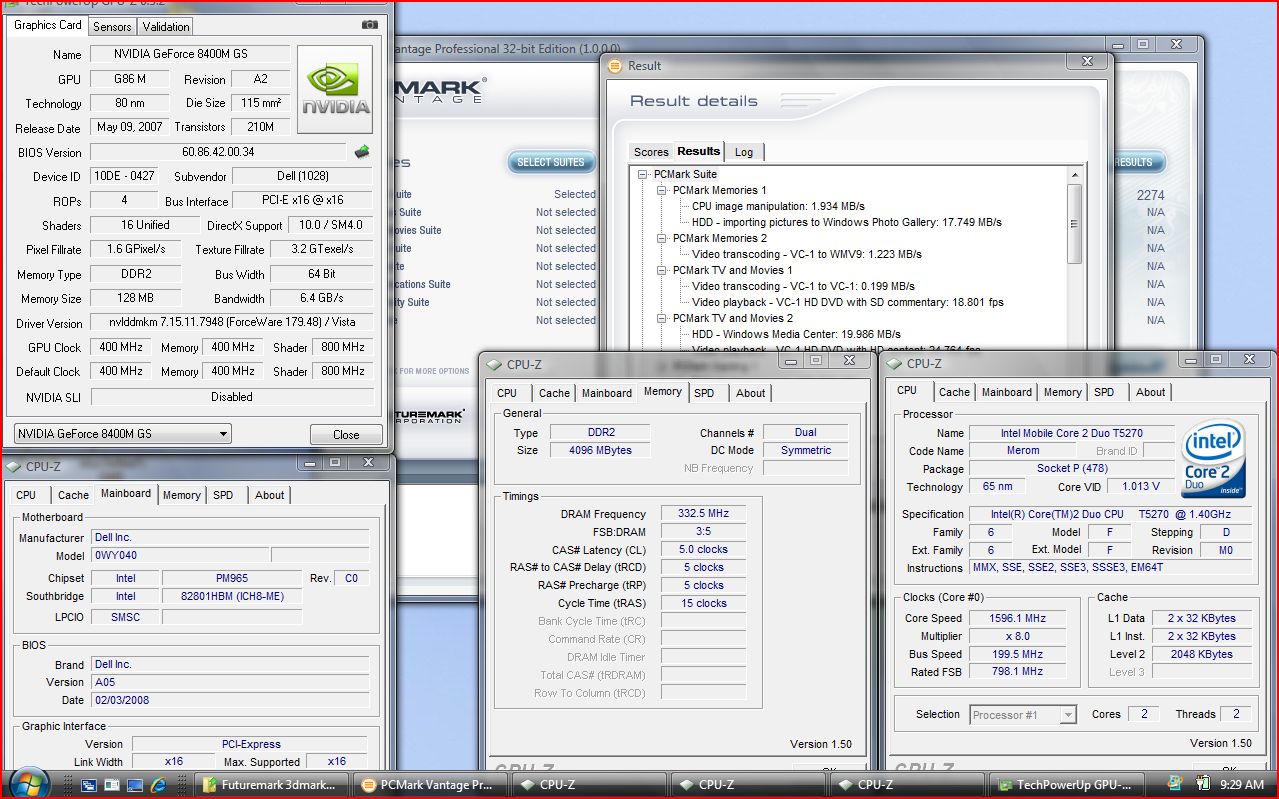
Task: Select 'HDD - Windows Media Center: 19.986 MB/s' row
Action: tap(796, 334)
